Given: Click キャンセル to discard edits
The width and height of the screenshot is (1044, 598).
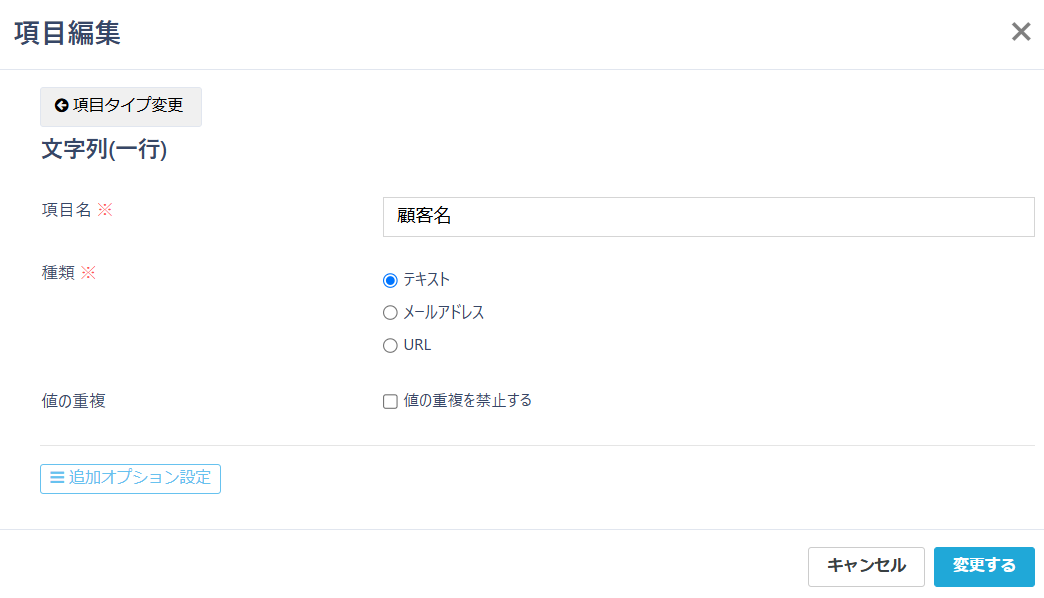Looking at the screenshot, I should click(866, 566).
